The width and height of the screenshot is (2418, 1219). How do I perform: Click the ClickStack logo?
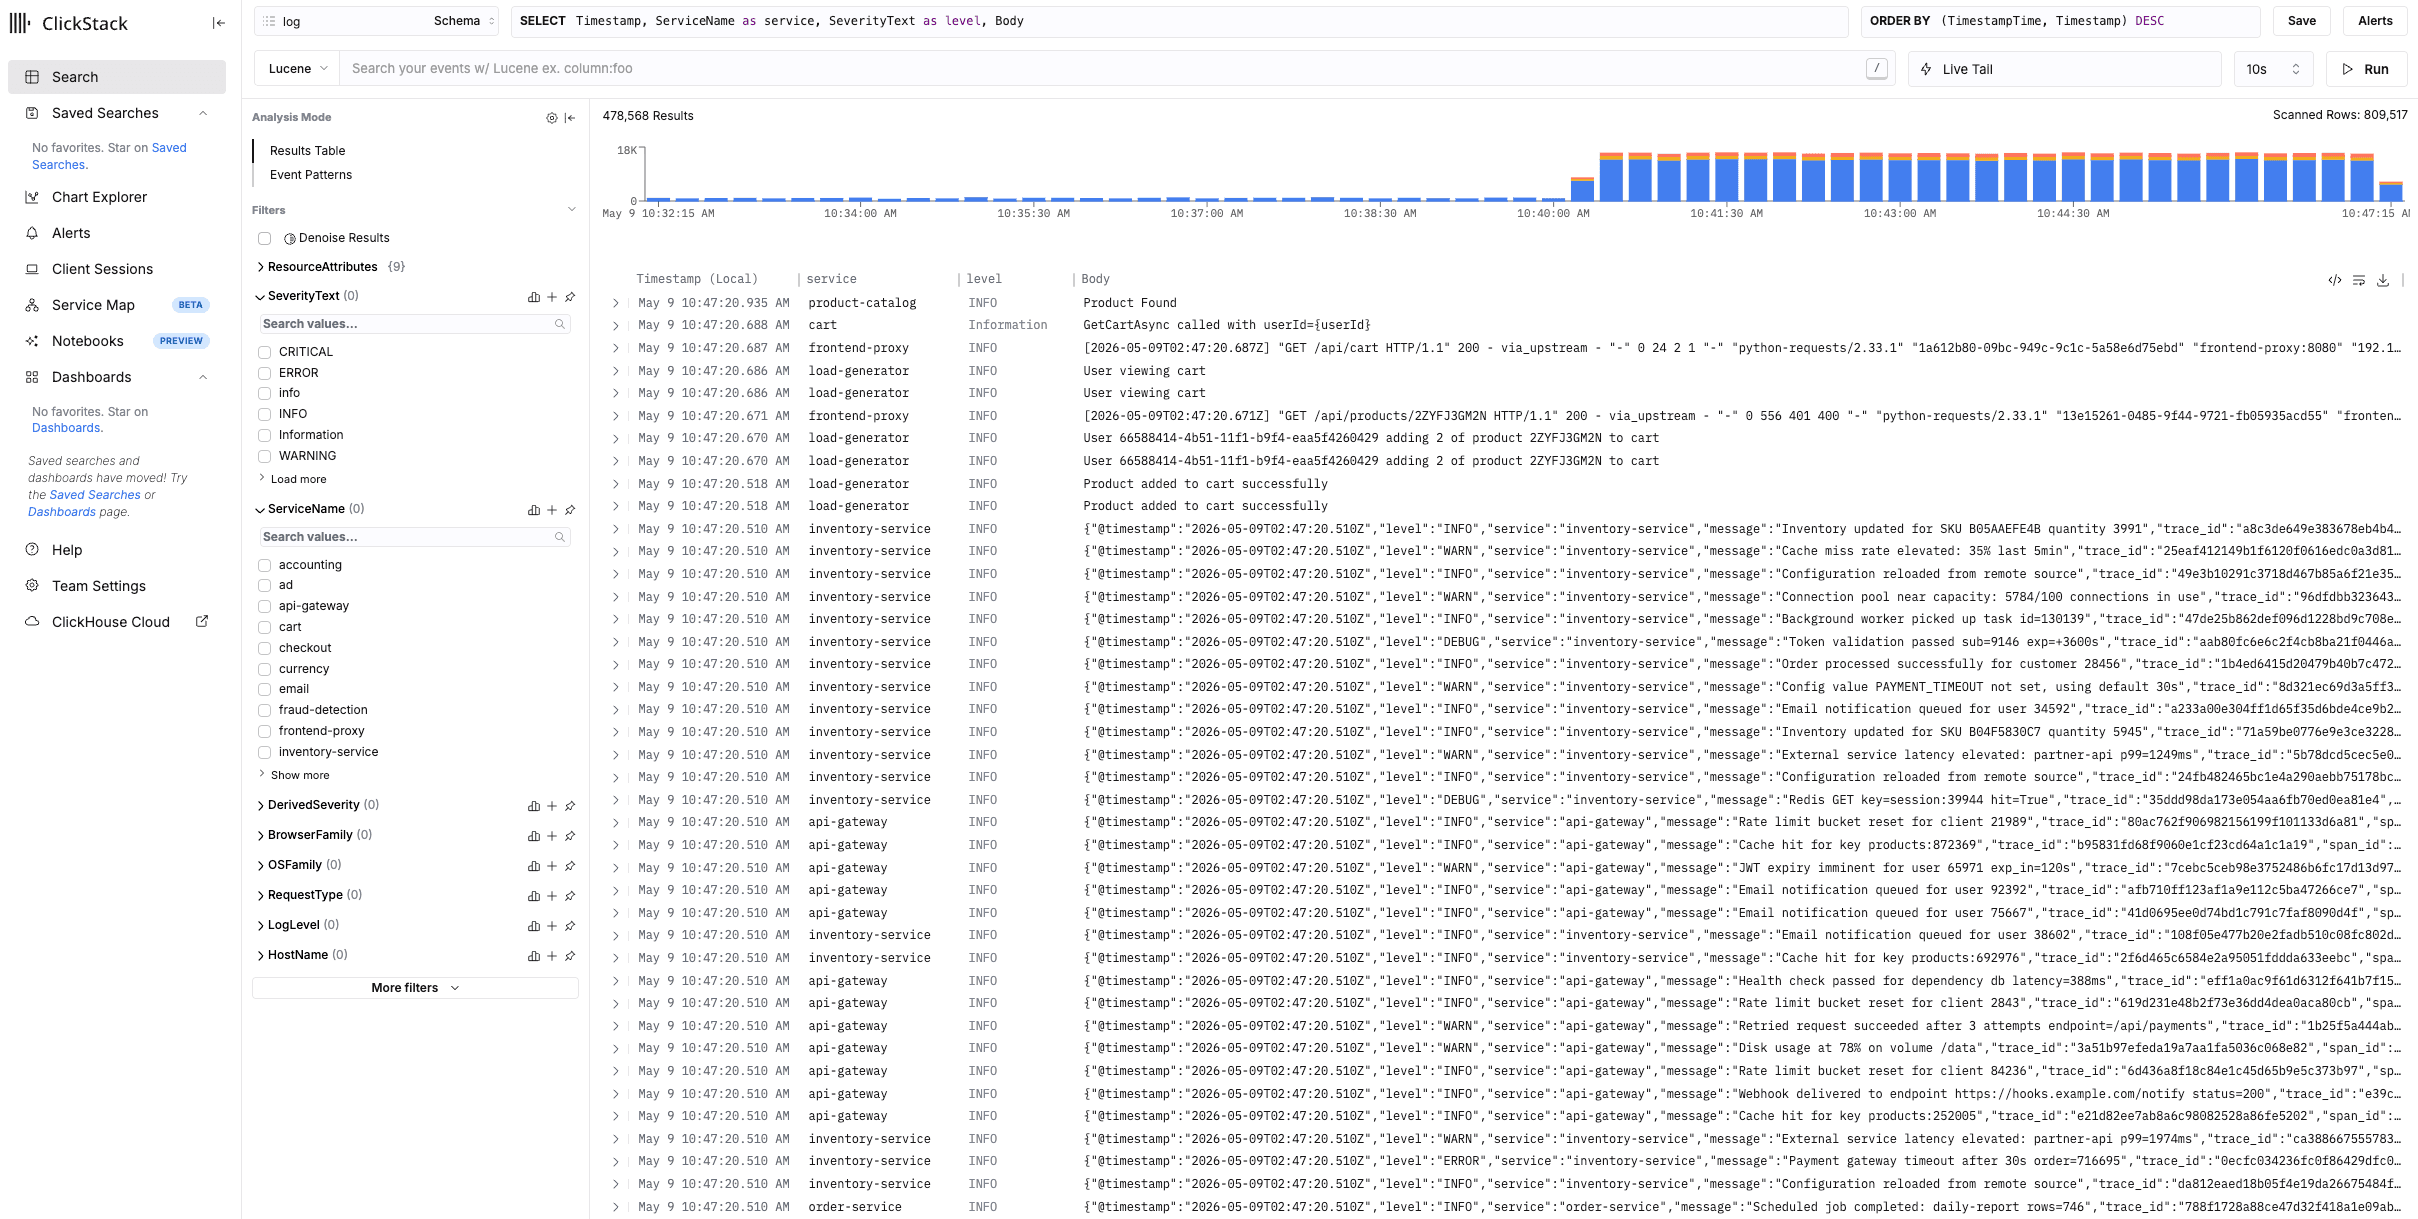point(69,23)
